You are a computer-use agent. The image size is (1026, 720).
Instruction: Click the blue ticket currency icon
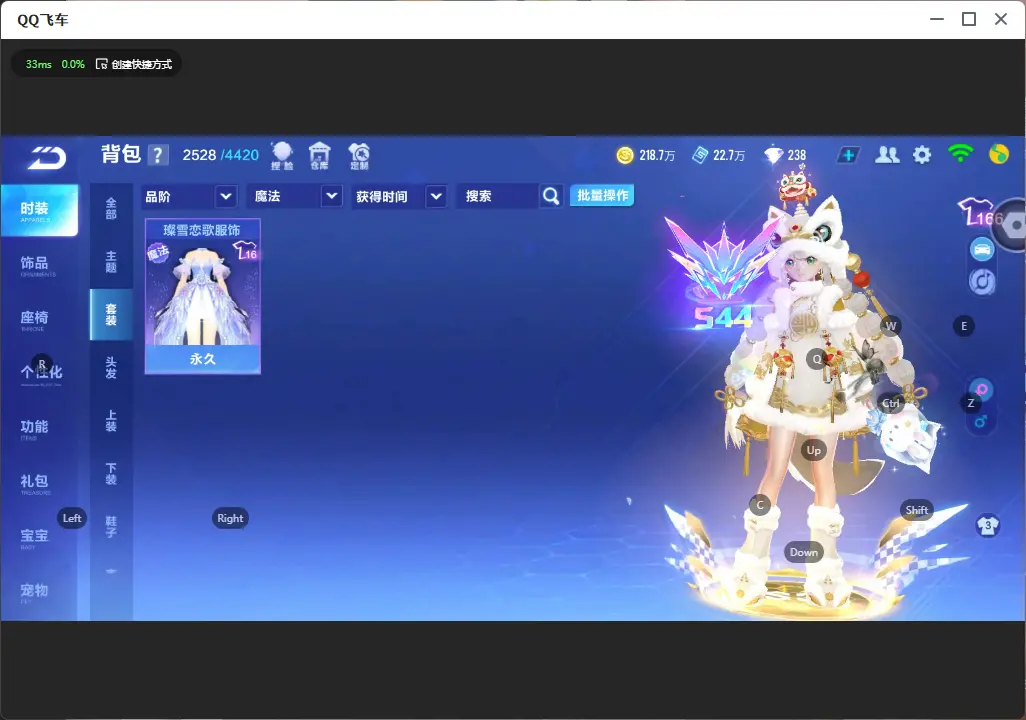pos(700,155)
